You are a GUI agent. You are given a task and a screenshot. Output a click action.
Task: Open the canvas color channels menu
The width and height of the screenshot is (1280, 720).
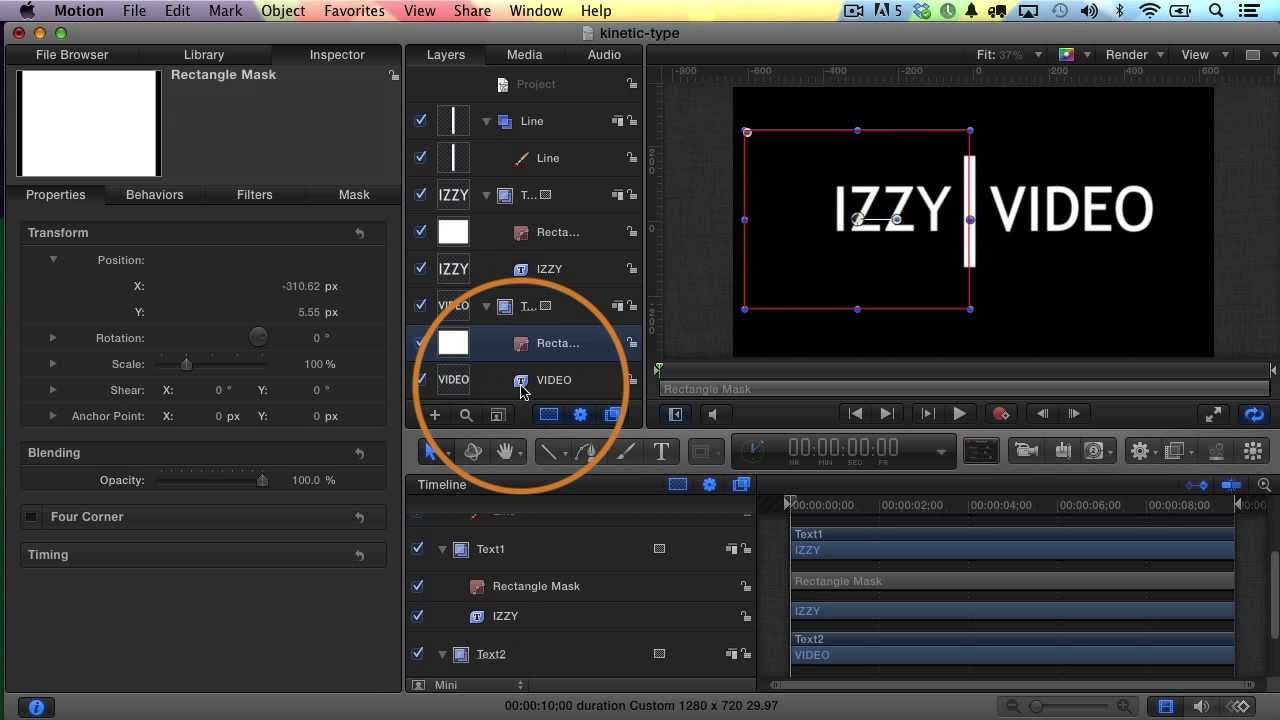pyautogui.click(x=1072, y=55)
